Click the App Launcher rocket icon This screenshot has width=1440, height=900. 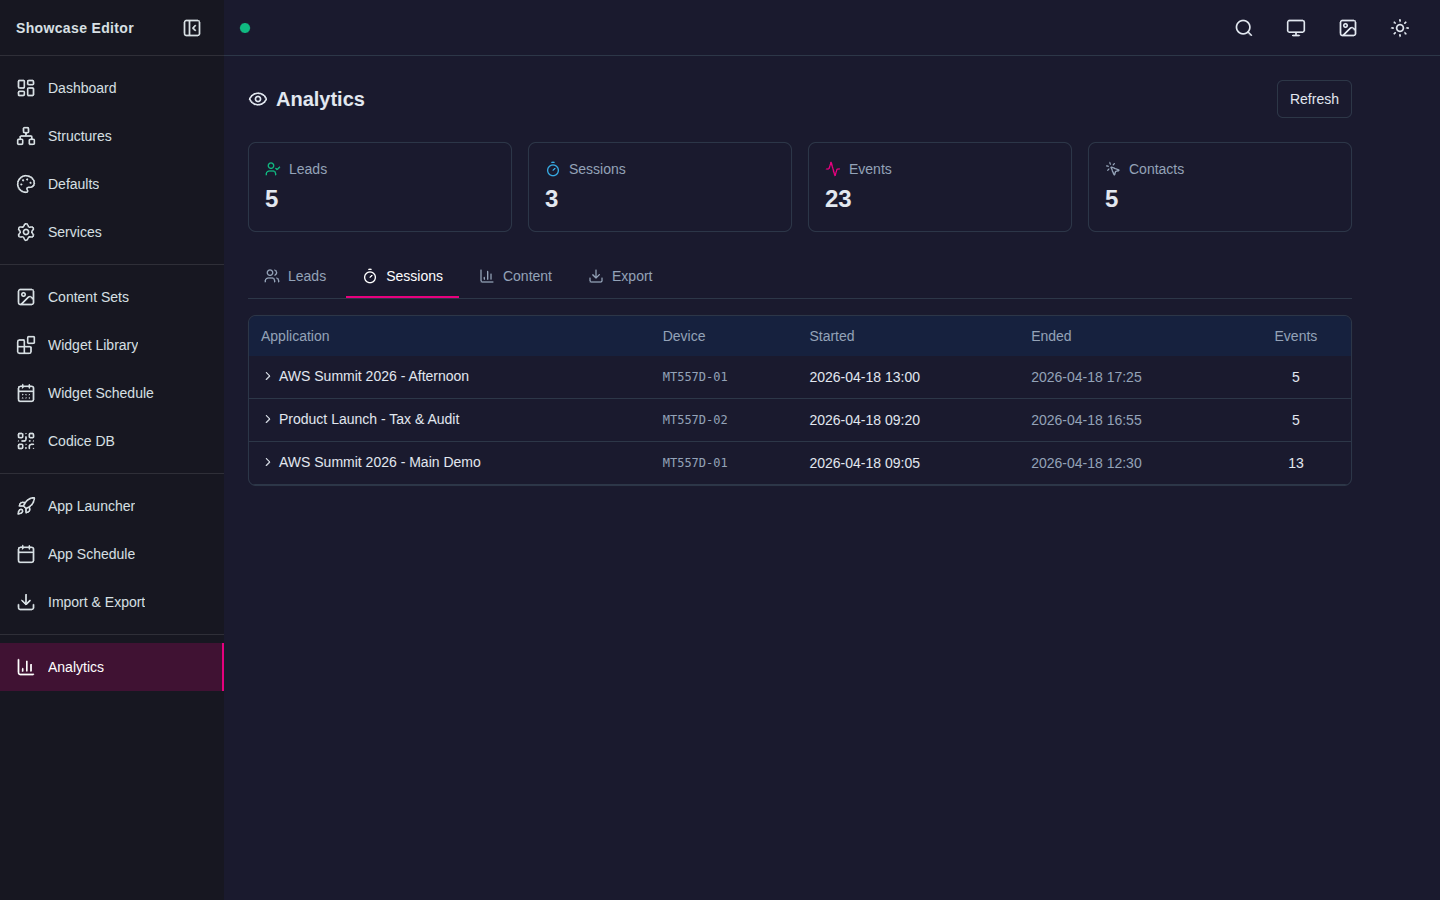[26, 506]
